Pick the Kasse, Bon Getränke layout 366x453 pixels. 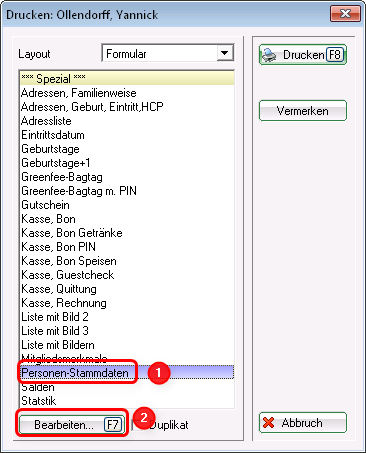click(127, 233)
